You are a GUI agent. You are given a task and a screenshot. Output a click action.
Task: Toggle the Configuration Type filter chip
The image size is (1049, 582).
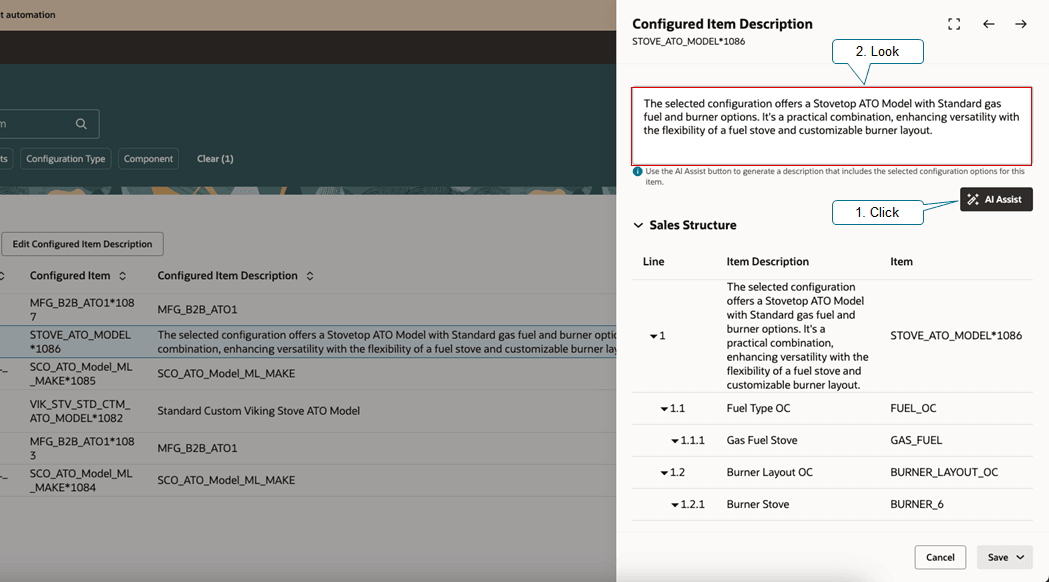65,158
